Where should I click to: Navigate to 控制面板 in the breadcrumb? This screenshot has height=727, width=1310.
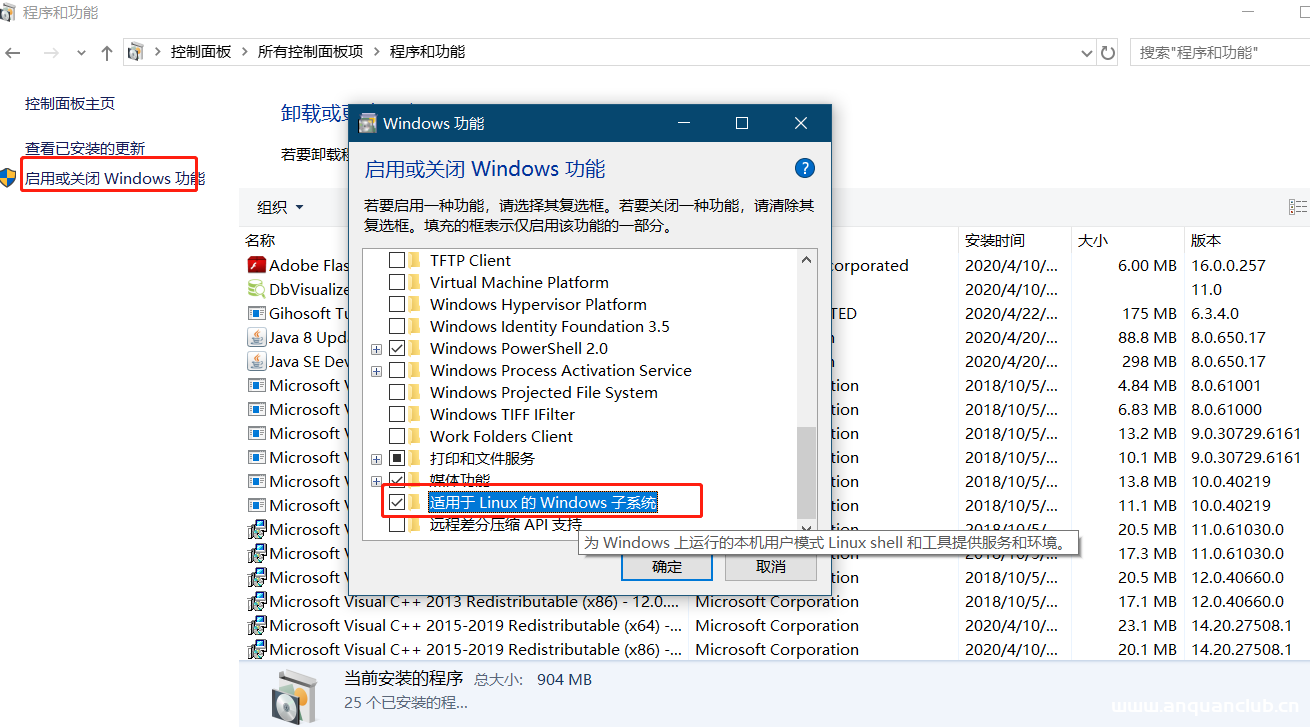tap(200, 51)
